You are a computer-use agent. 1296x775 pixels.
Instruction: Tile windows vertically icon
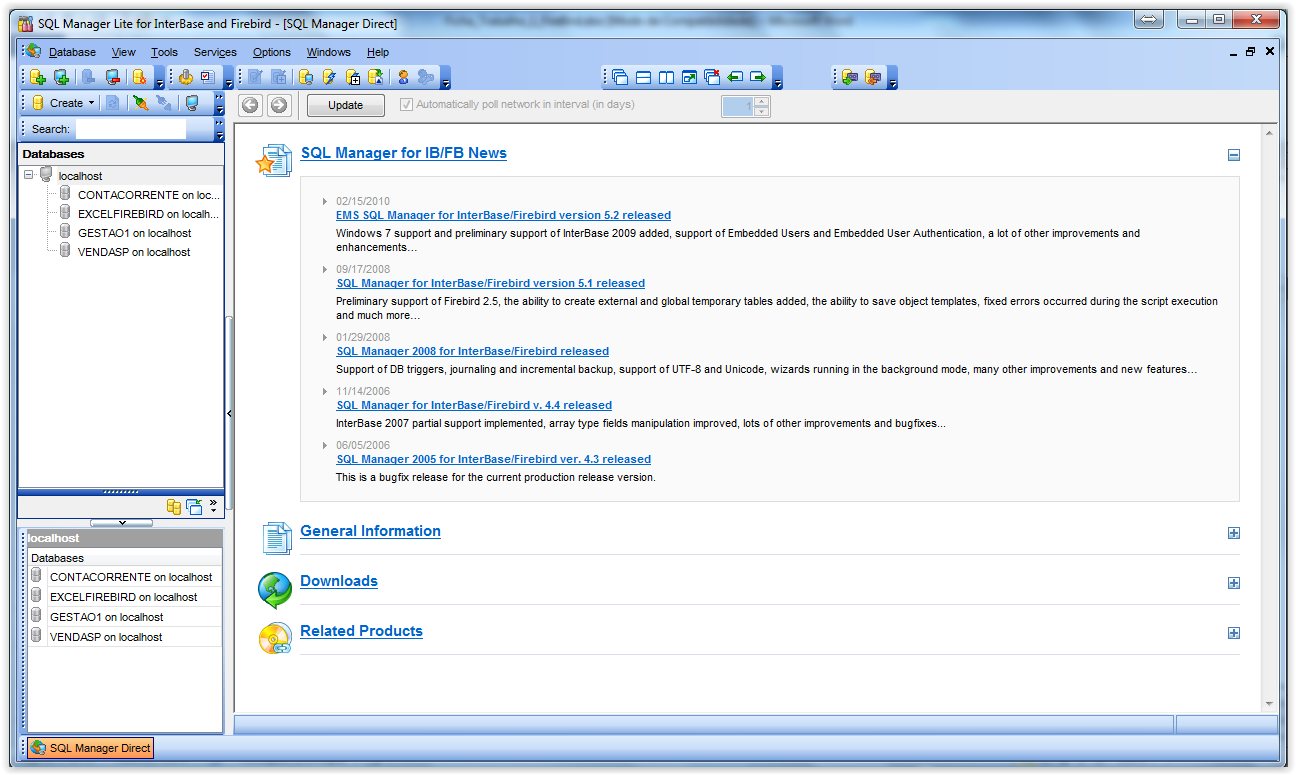click(666, 77)
